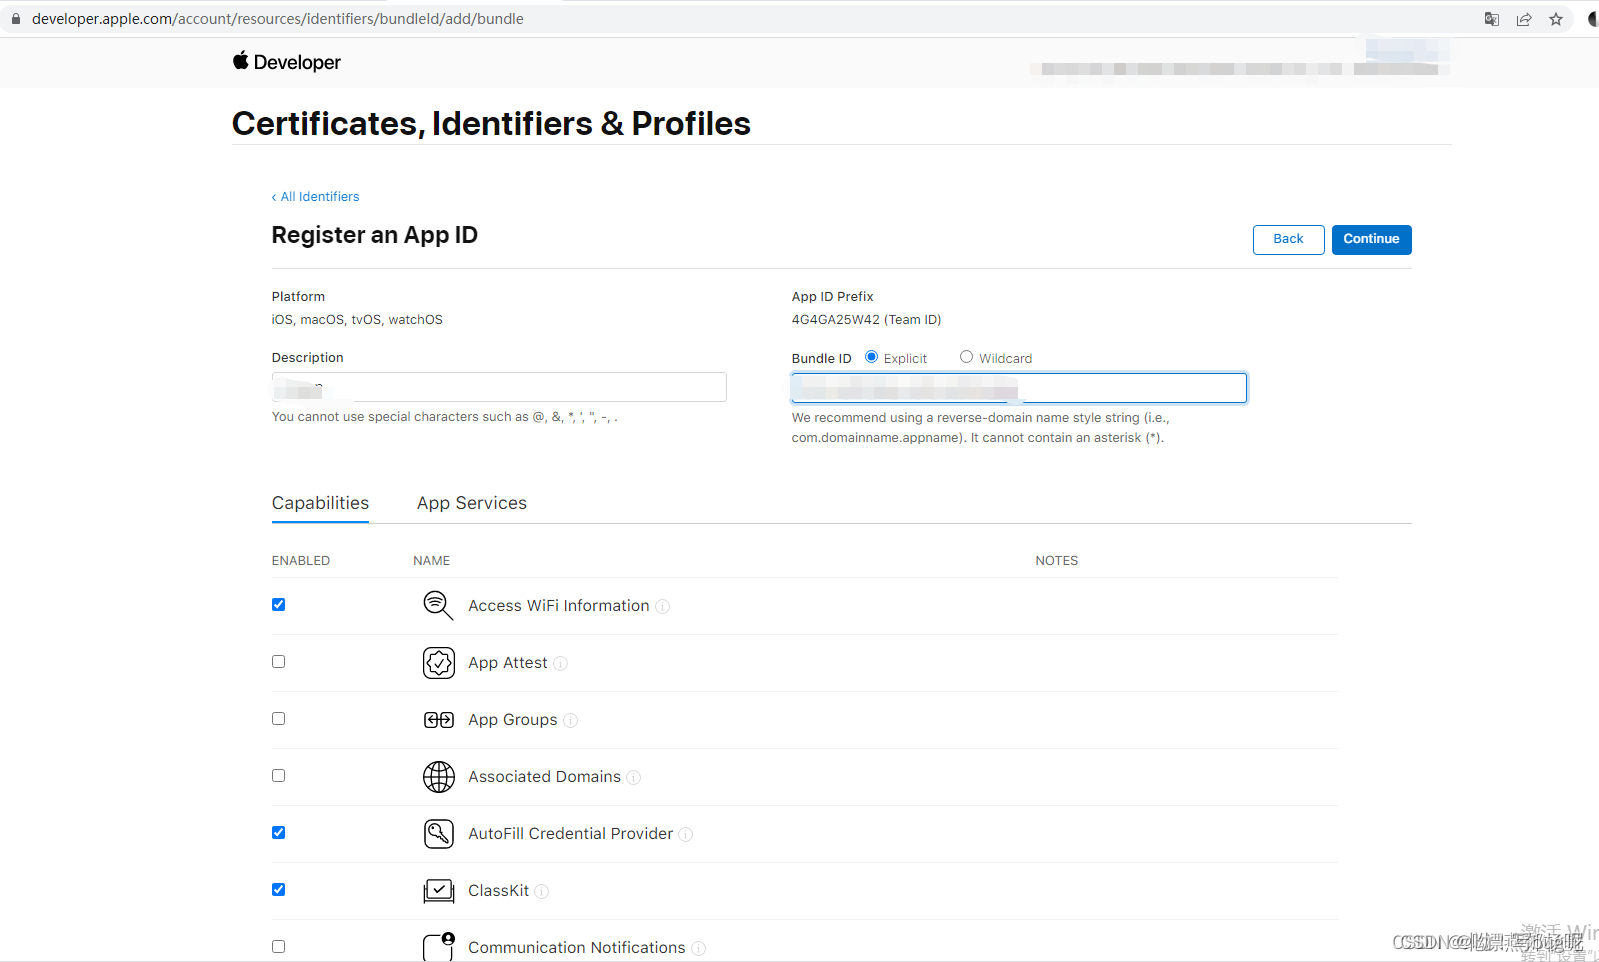Click the Continue button
This screenshot has height=962, width=1599.
click(x=1371, y=239)
